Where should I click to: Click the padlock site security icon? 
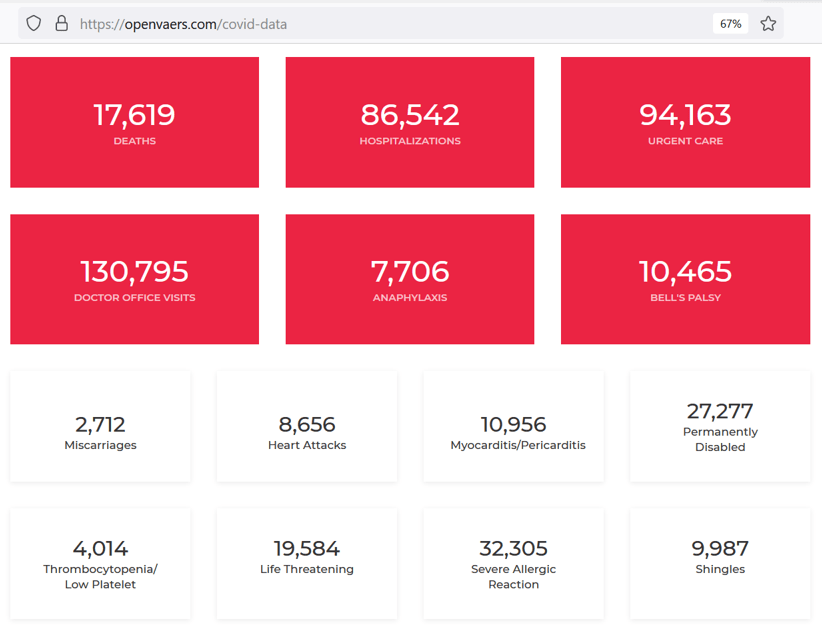[x=61, y=23]
